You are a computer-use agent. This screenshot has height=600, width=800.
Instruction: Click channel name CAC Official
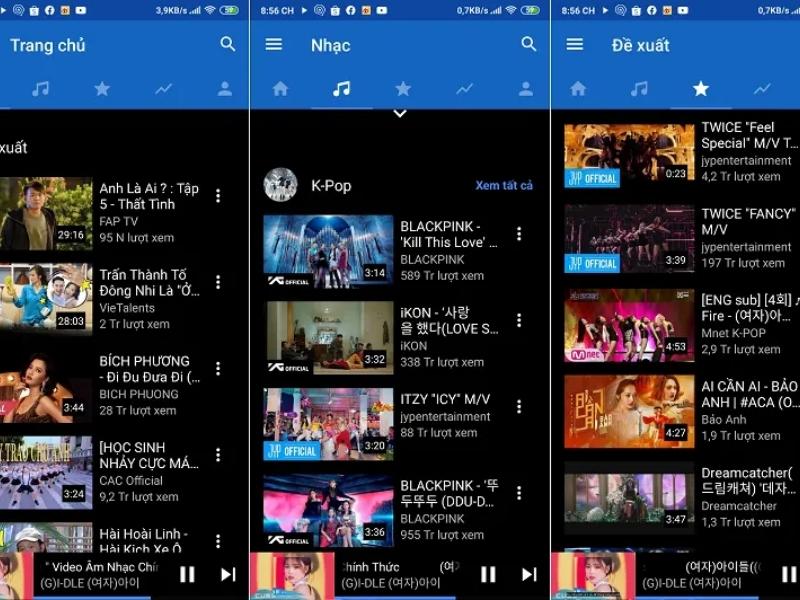[x=131, y=481]
